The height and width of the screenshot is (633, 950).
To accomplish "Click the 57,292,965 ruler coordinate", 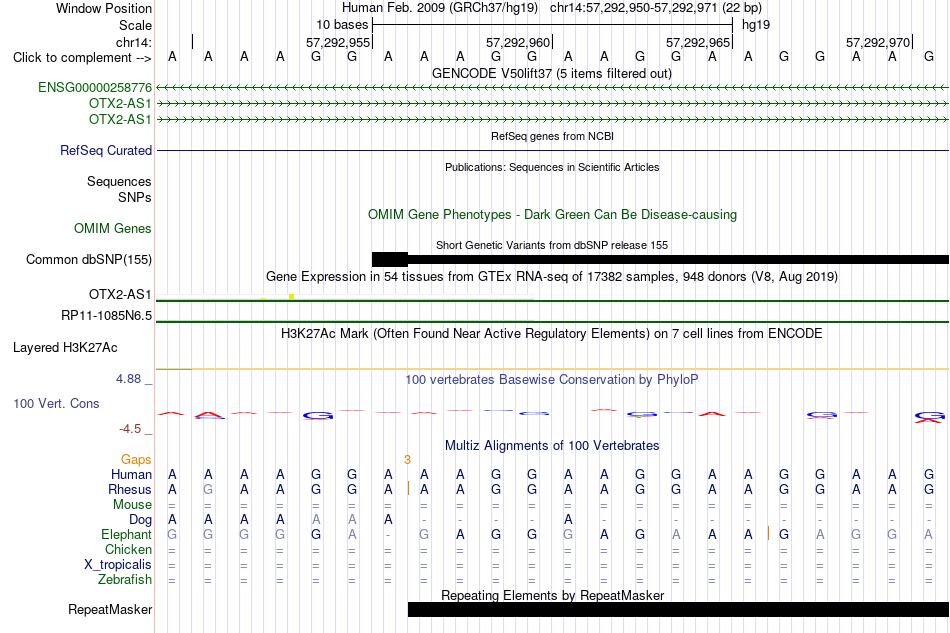I will [x=698, y=42].
